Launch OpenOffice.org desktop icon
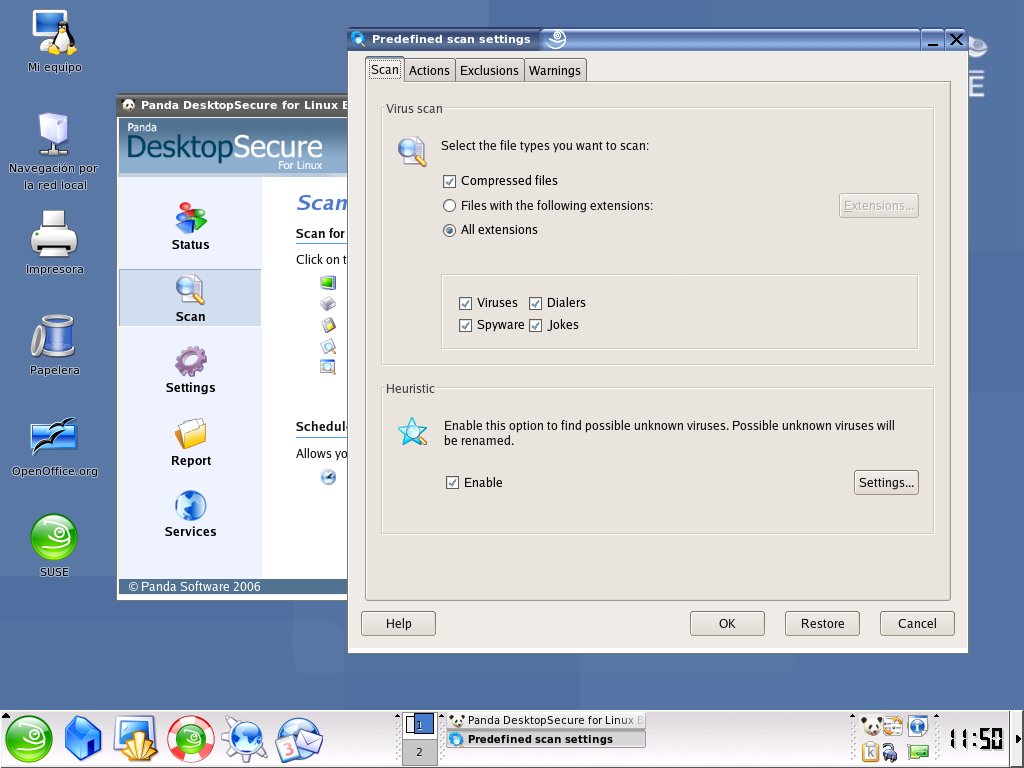The image size is (1024, 768). [54, 447]
